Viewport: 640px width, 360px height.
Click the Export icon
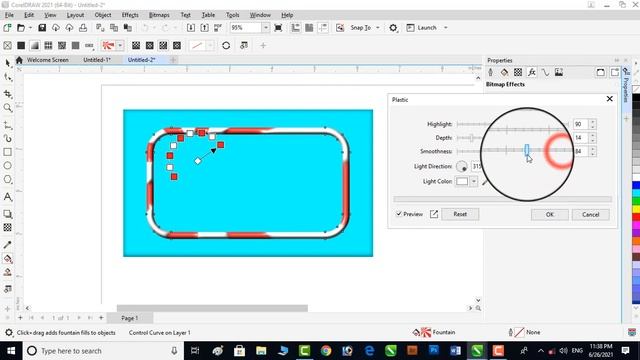coord(204,28)
